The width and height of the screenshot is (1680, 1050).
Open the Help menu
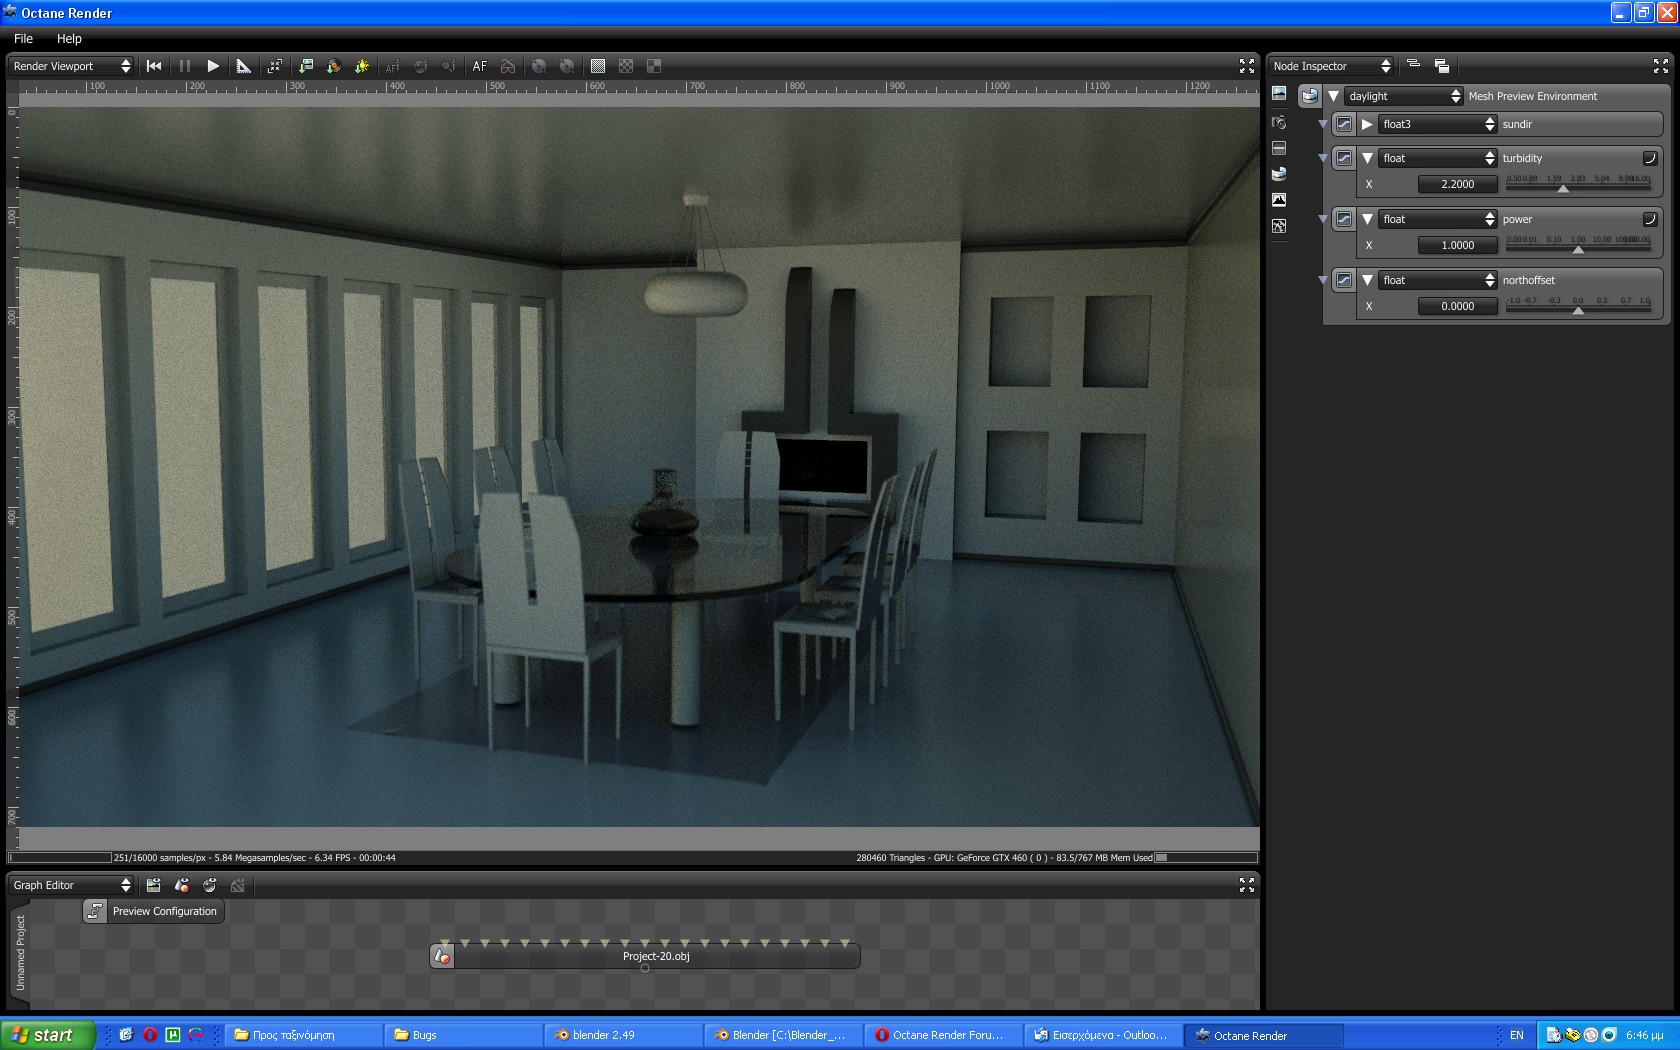click(69, 38)
